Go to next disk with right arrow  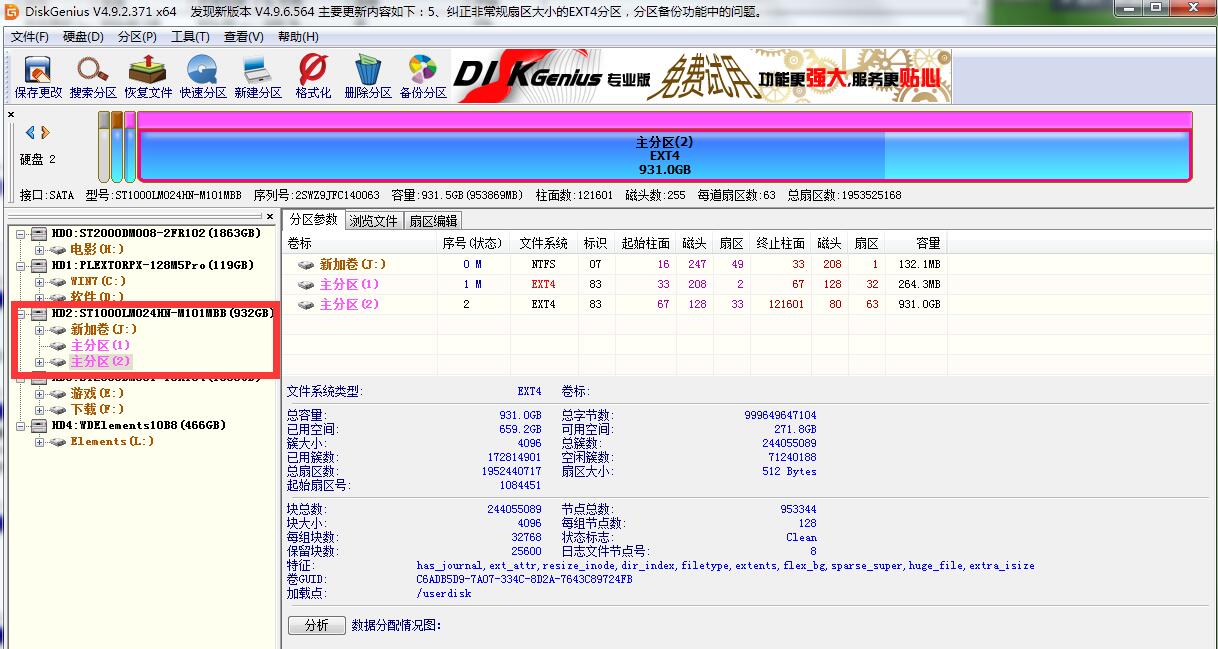45,132
